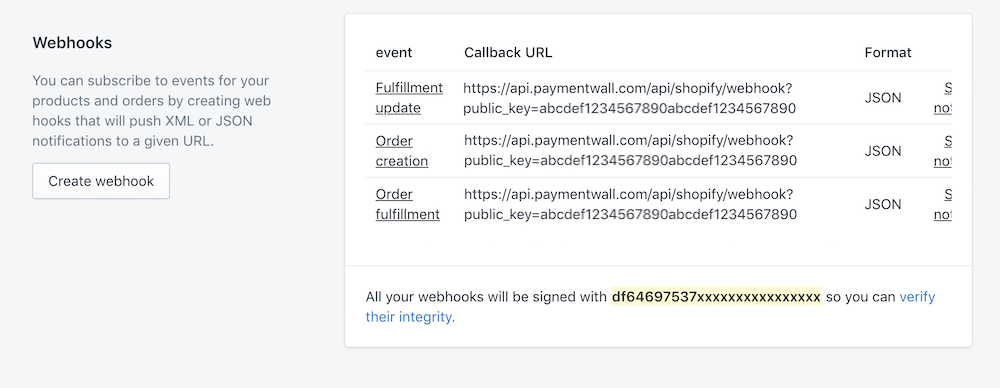
Task: Click the Order fulfillment callback URL text
Action: point(630,204)
